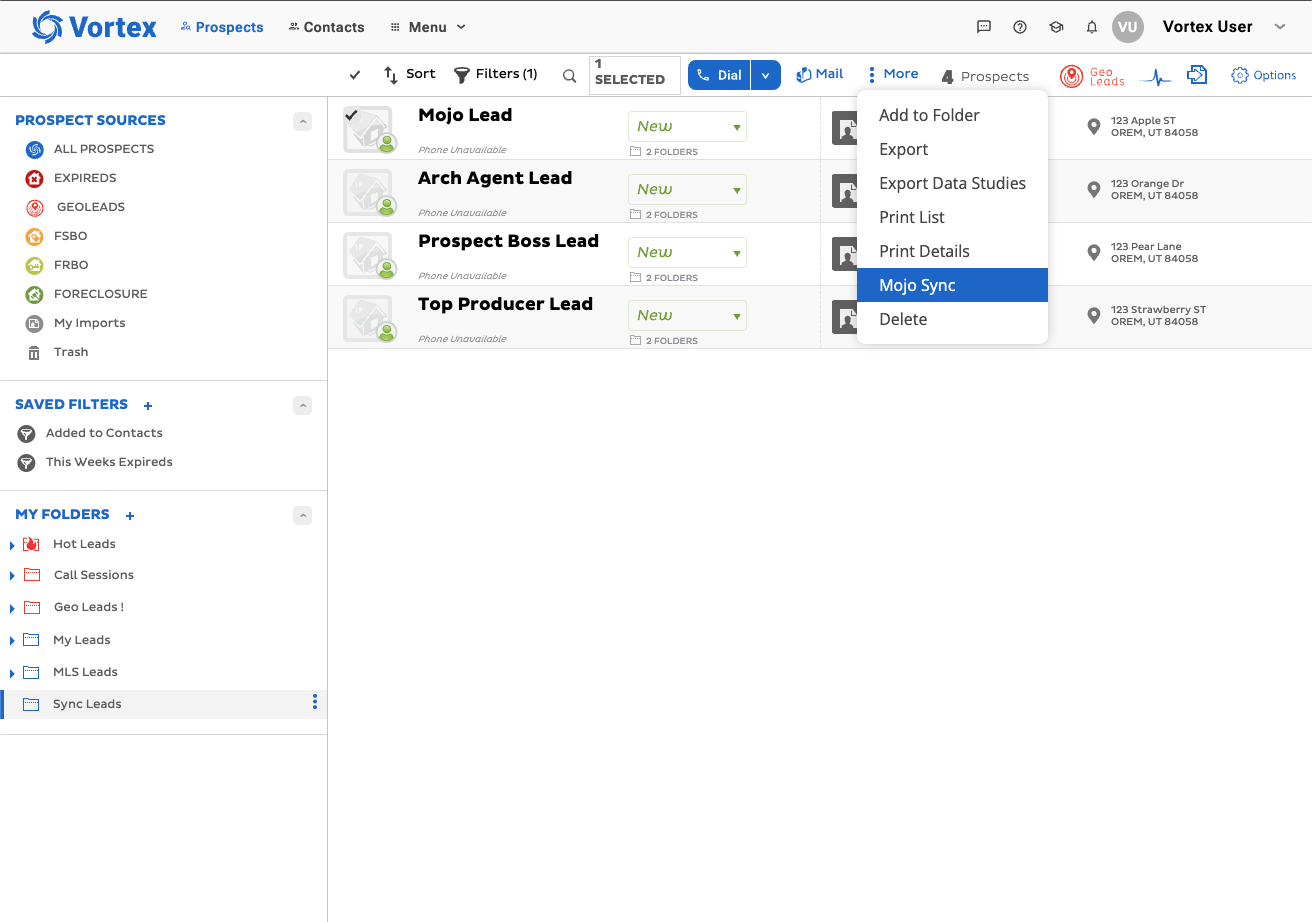This screenshot has height=922, width=1312.
Task: Select FSBO source
Action: click(57, 236)
